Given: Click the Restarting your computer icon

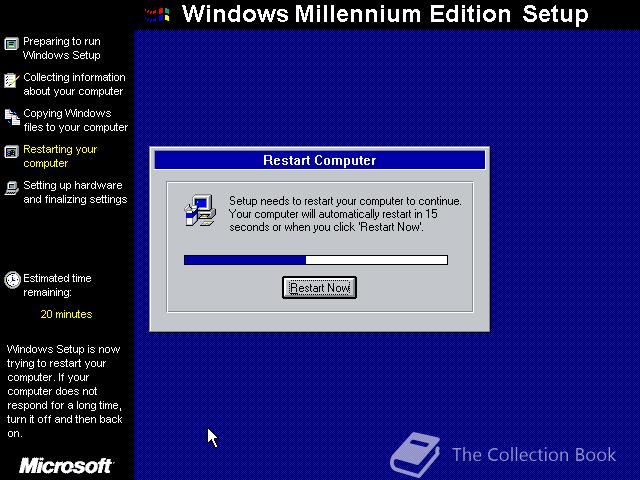Looking at the screenshot, I should tap(11, 152).
